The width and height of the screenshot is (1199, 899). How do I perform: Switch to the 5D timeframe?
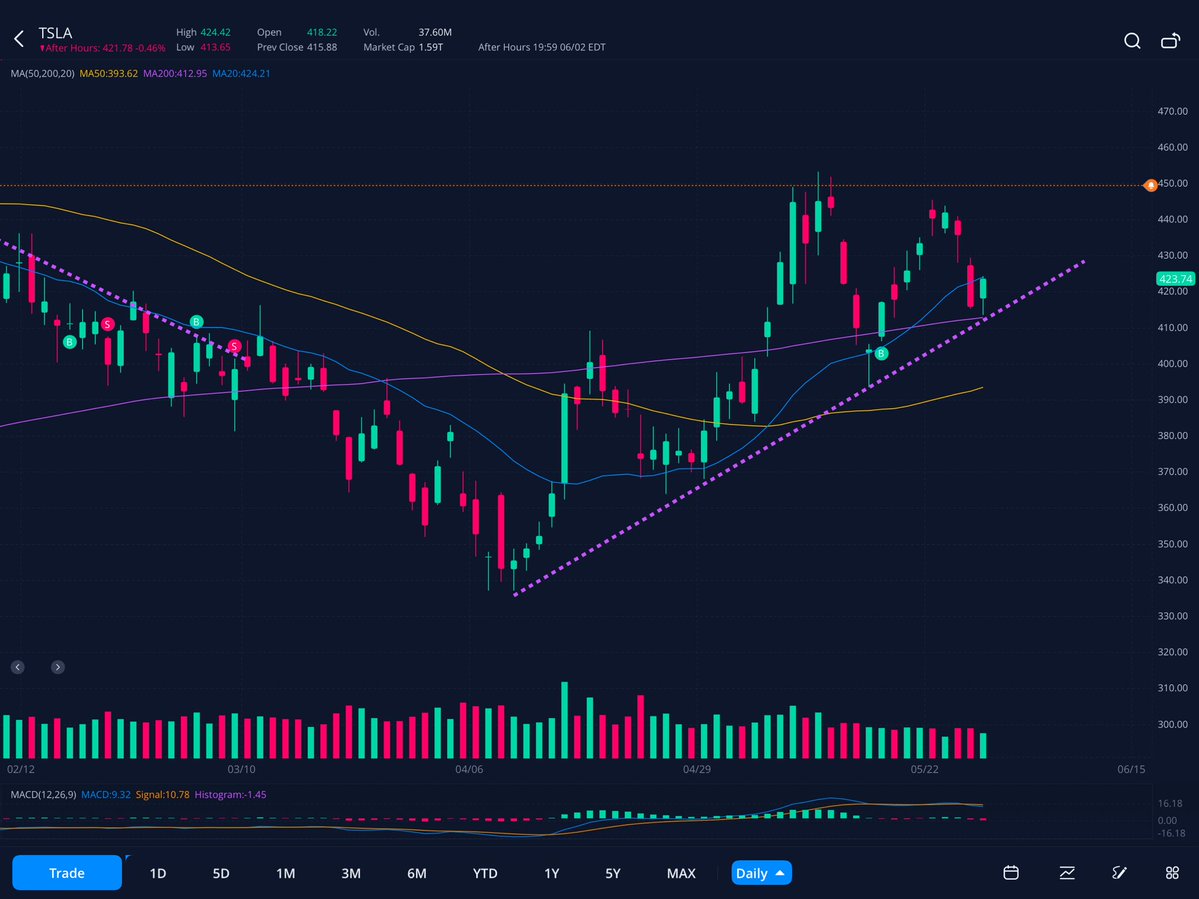220,873
